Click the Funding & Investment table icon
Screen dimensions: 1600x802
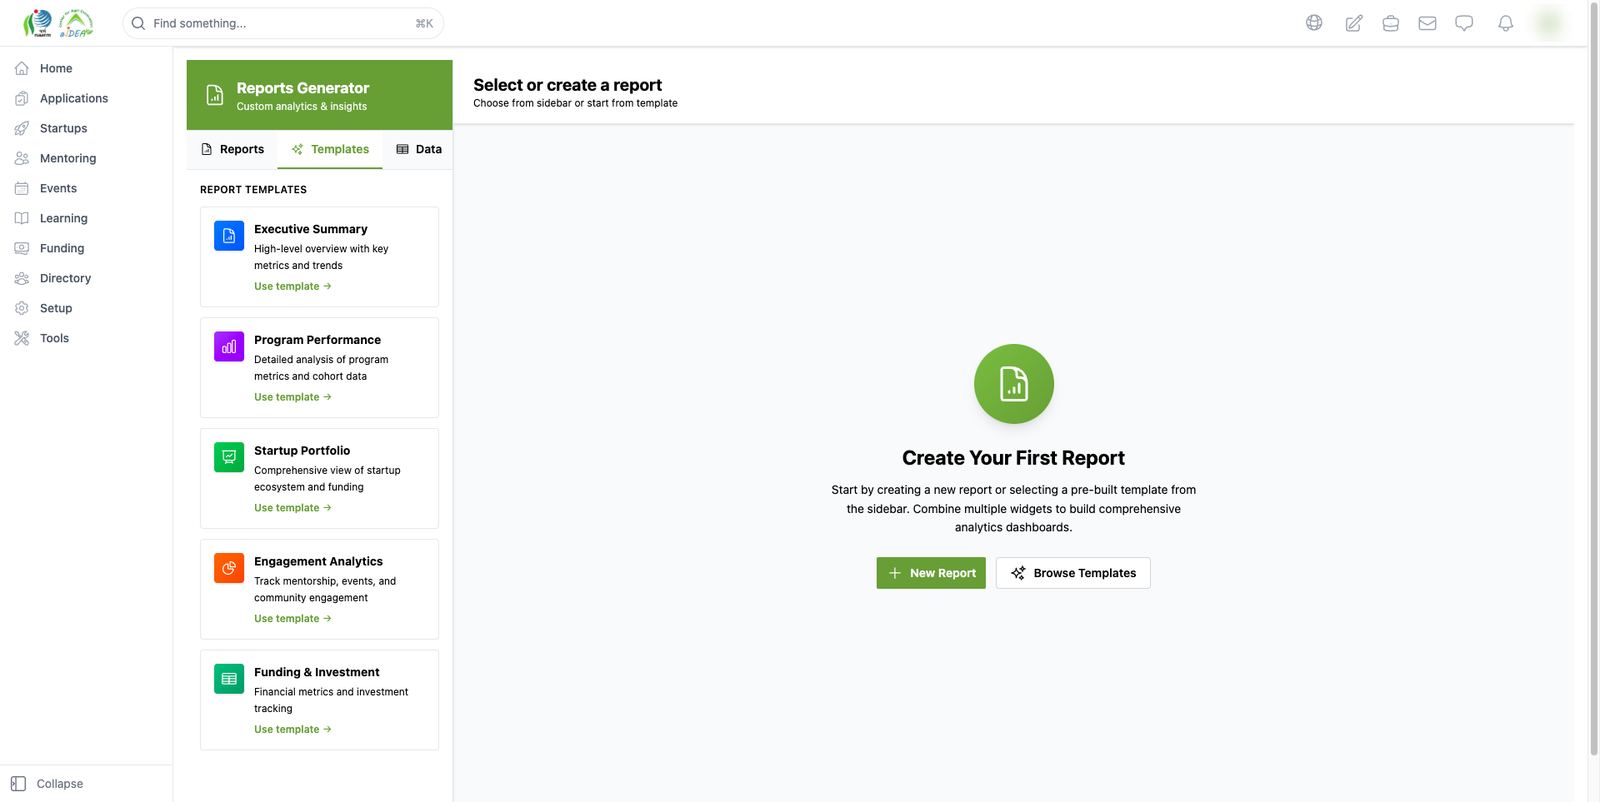[229, 679]
